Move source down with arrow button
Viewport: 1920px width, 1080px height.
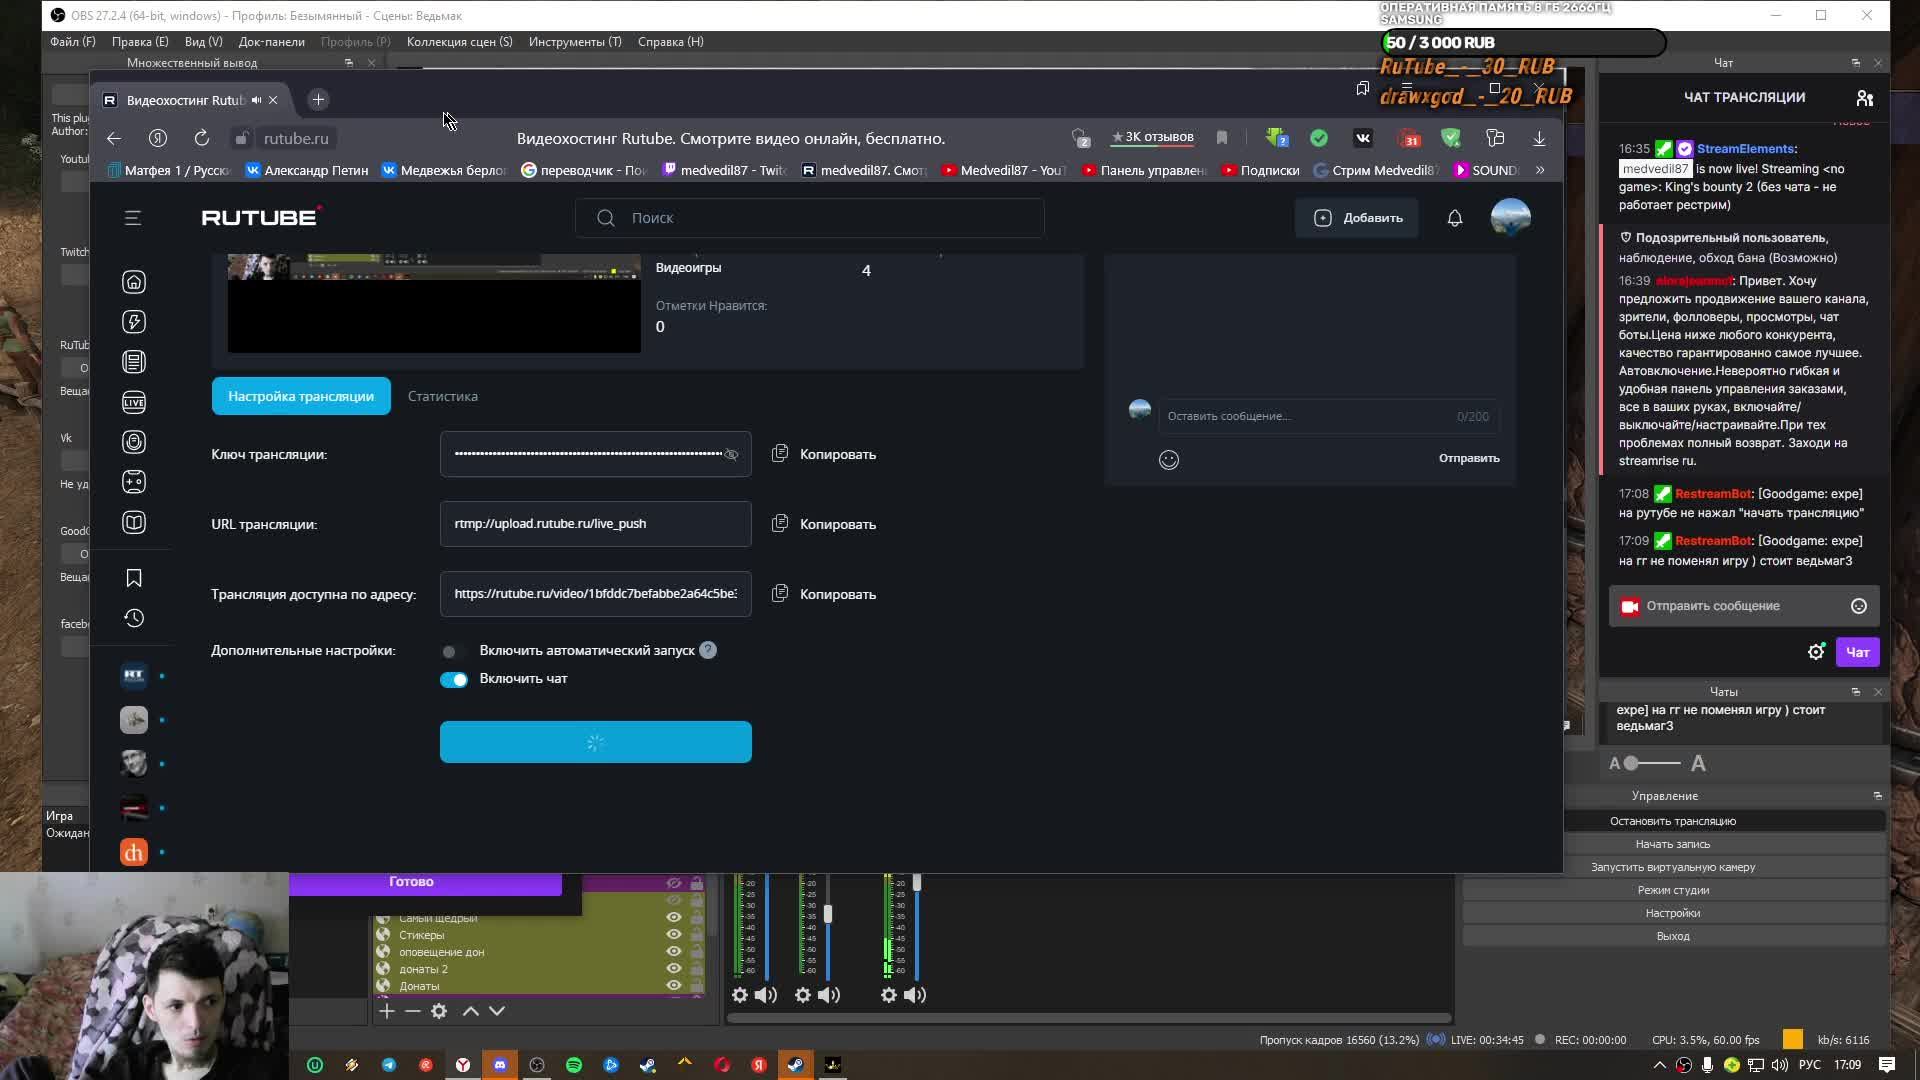click(x=497, y=1011)
